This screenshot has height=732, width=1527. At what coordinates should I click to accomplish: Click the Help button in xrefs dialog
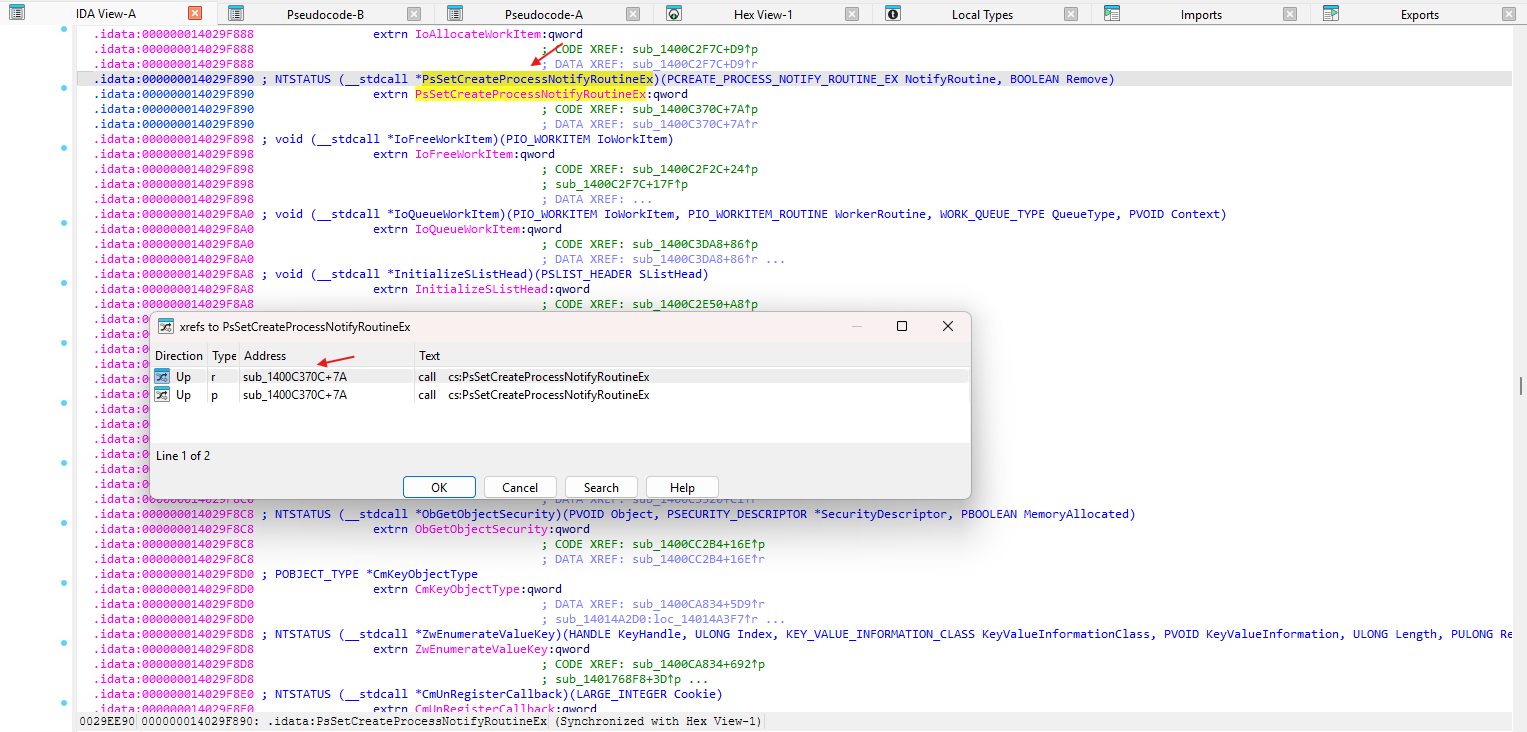(x=682, y=487)
